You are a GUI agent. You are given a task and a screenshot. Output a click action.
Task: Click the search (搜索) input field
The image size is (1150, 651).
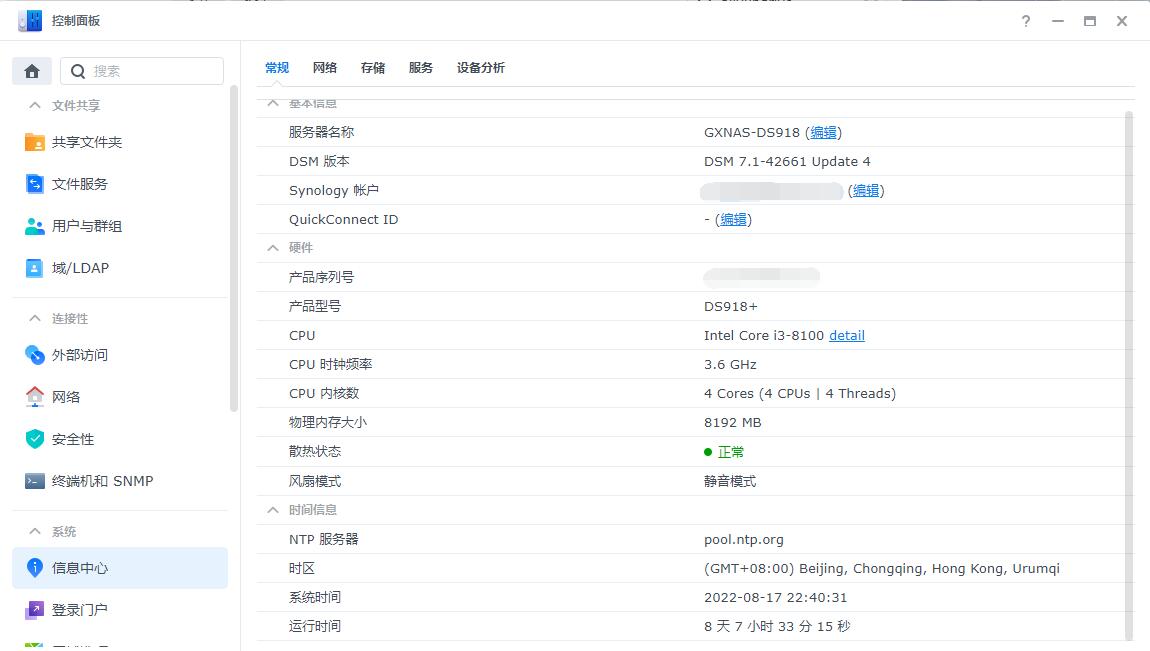click(152, 71)
